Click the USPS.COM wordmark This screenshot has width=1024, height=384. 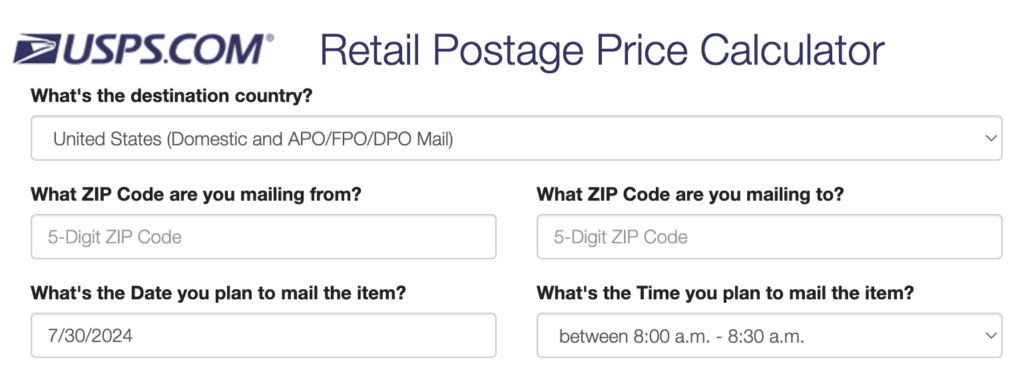(163, 49)
